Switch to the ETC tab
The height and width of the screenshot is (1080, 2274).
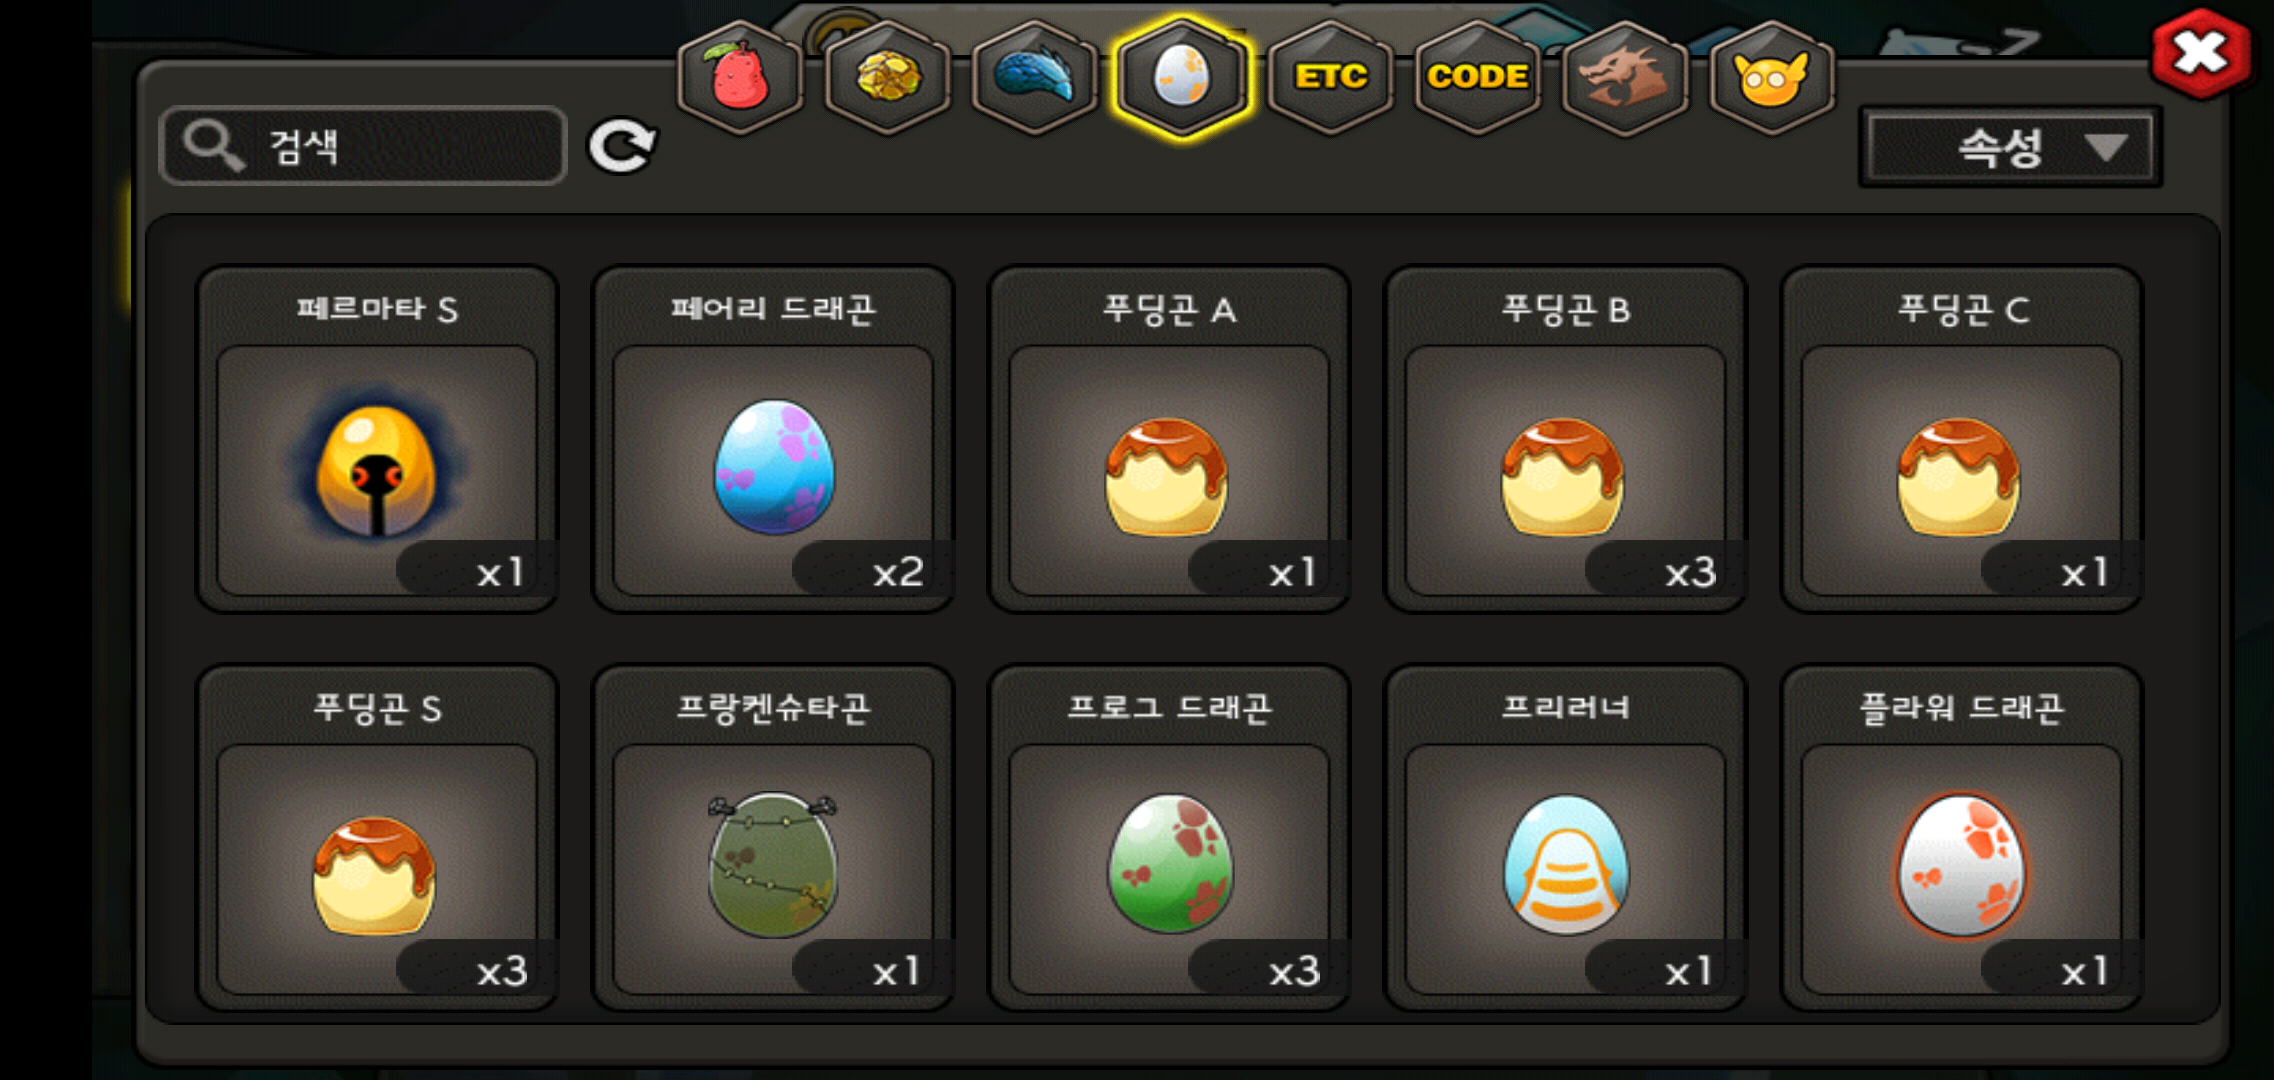[x=1330, y=78]
